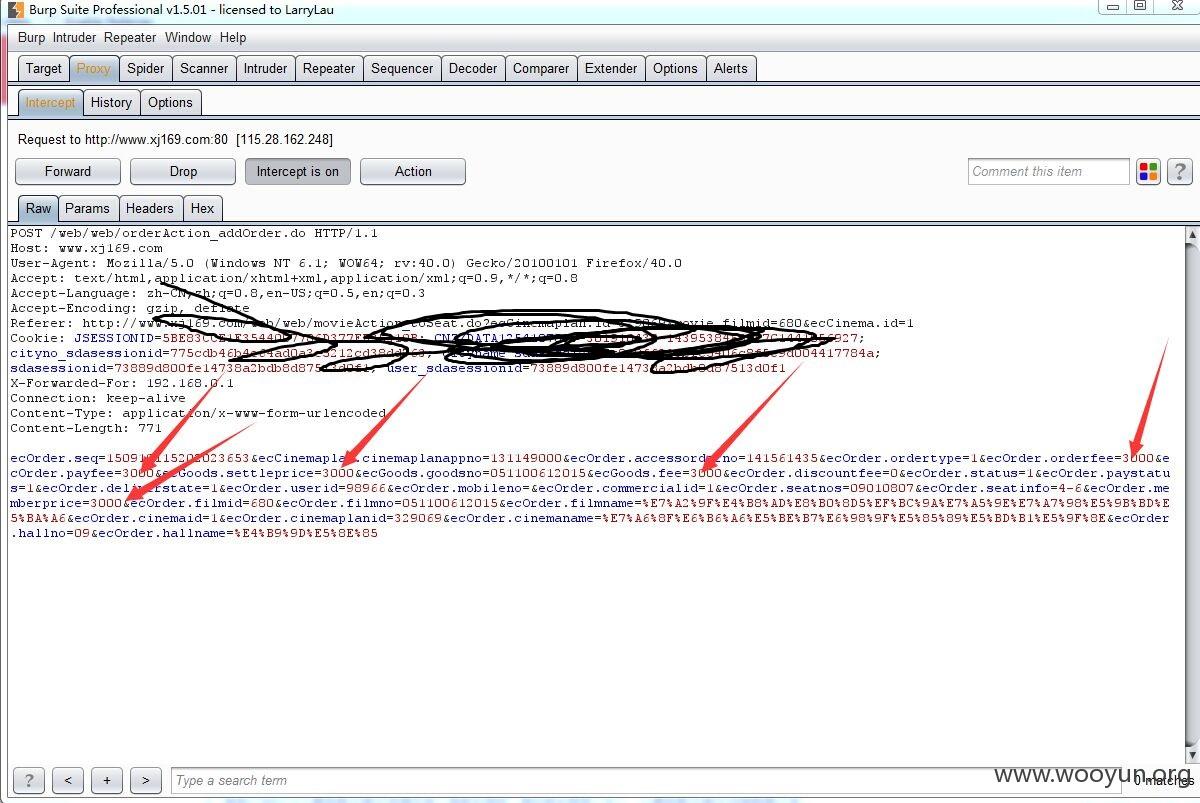
Task: Go to next search match
Action: [145, 780]
